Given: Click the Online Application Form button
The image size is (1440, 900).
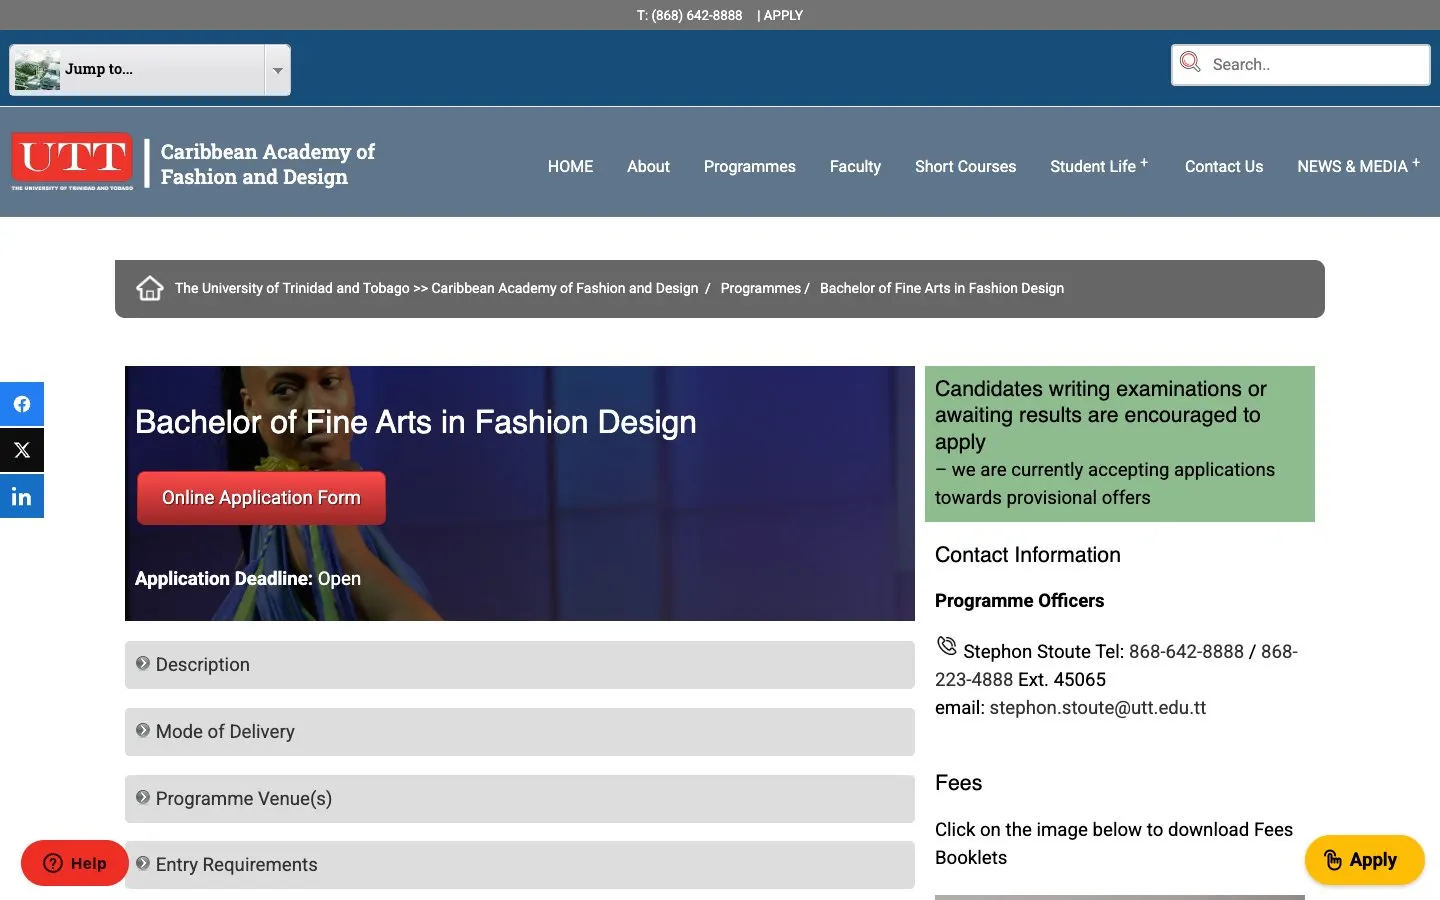Looking at the screenshot, I should (x=261, y=498).
